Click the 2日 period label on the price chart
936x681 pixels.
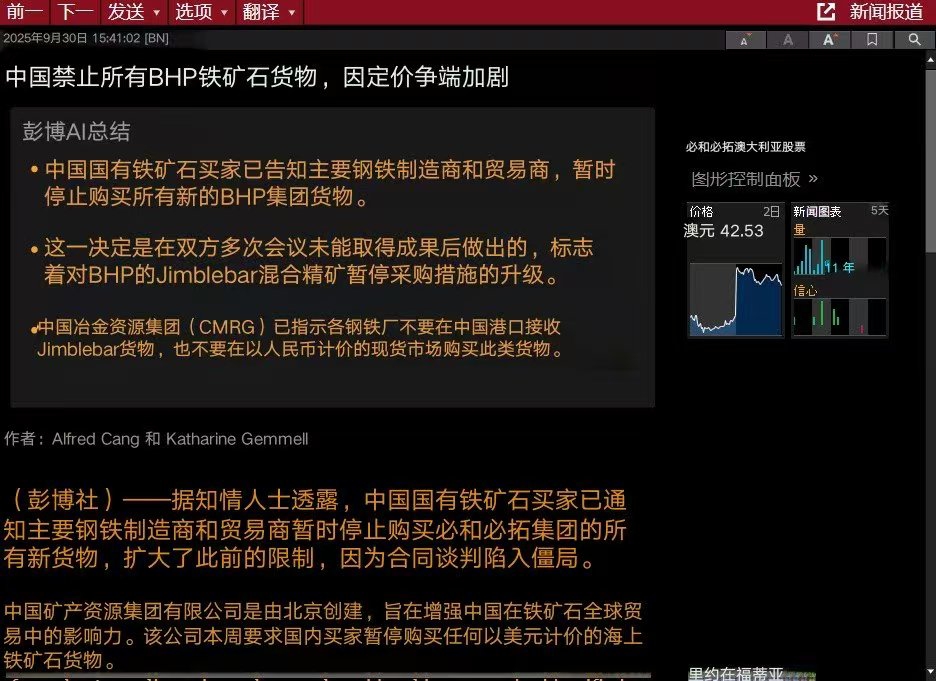pos(771,211)
